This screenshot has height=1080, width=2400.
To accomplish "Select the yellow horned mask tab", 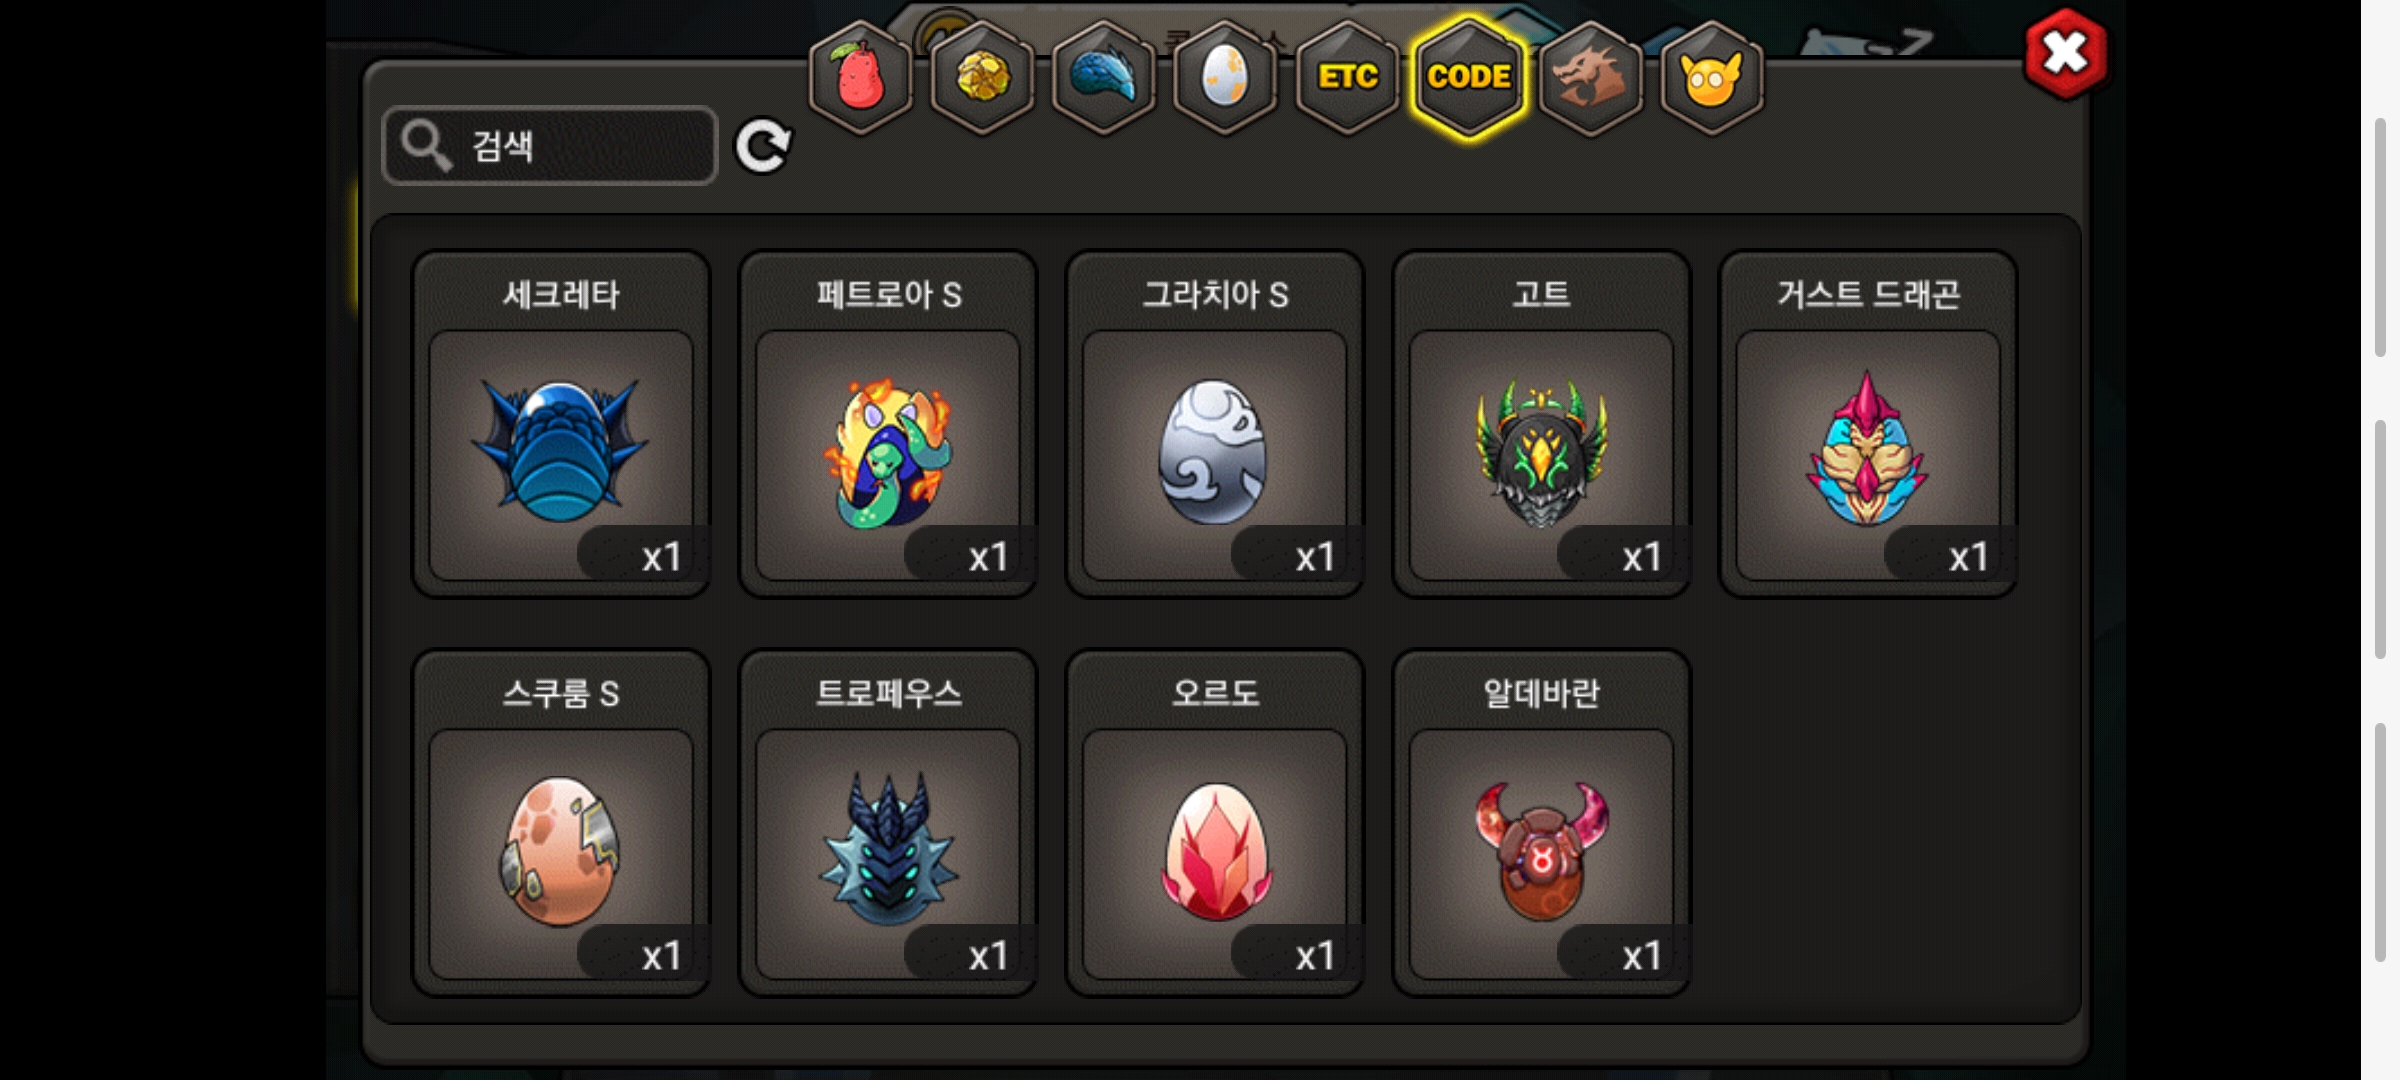I will pyautogui.click(x=1712, y=78).
